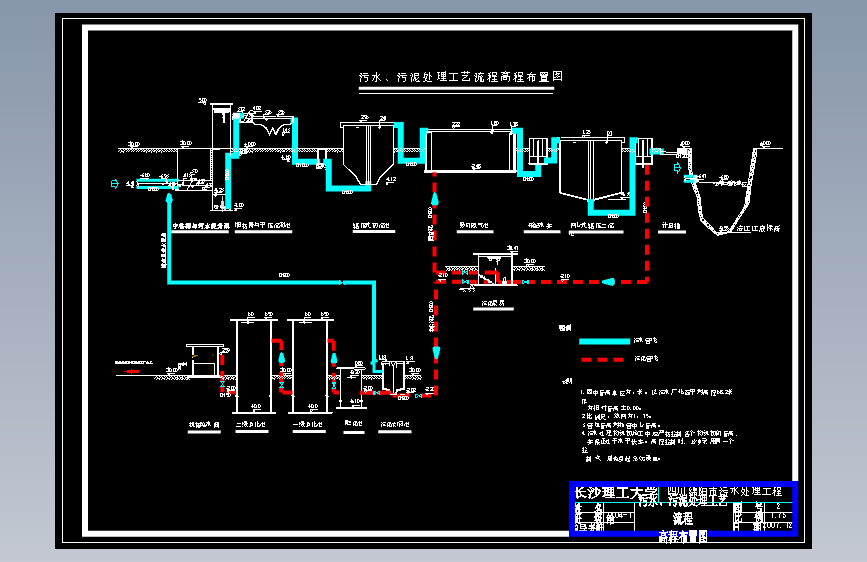
Task: Select the blue 高程布置图 text at bottom
Action: coord(683,536)
